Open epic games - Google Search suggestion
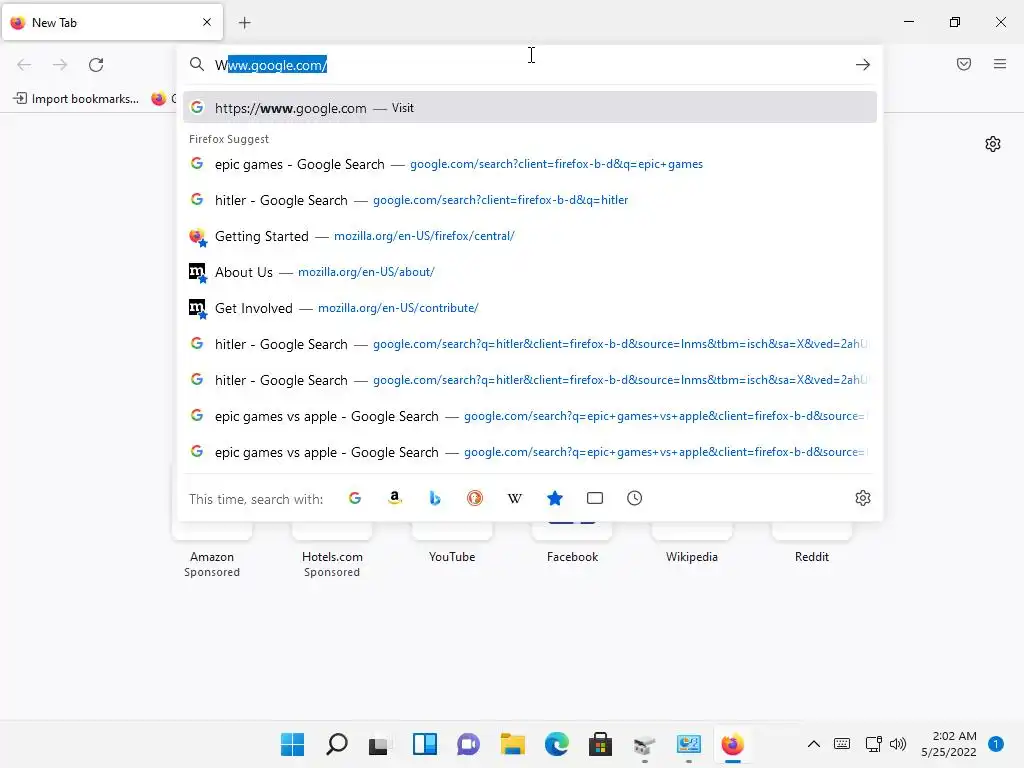Viewport: 1024px width, 768px height. [x=530, y=164]
